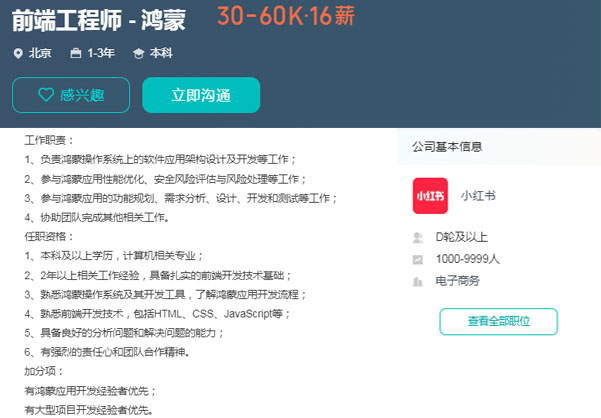The width and height of the screenshot is (601, 418).
Task: Click the D轮及以上 funding text
Action: [461, 237]
